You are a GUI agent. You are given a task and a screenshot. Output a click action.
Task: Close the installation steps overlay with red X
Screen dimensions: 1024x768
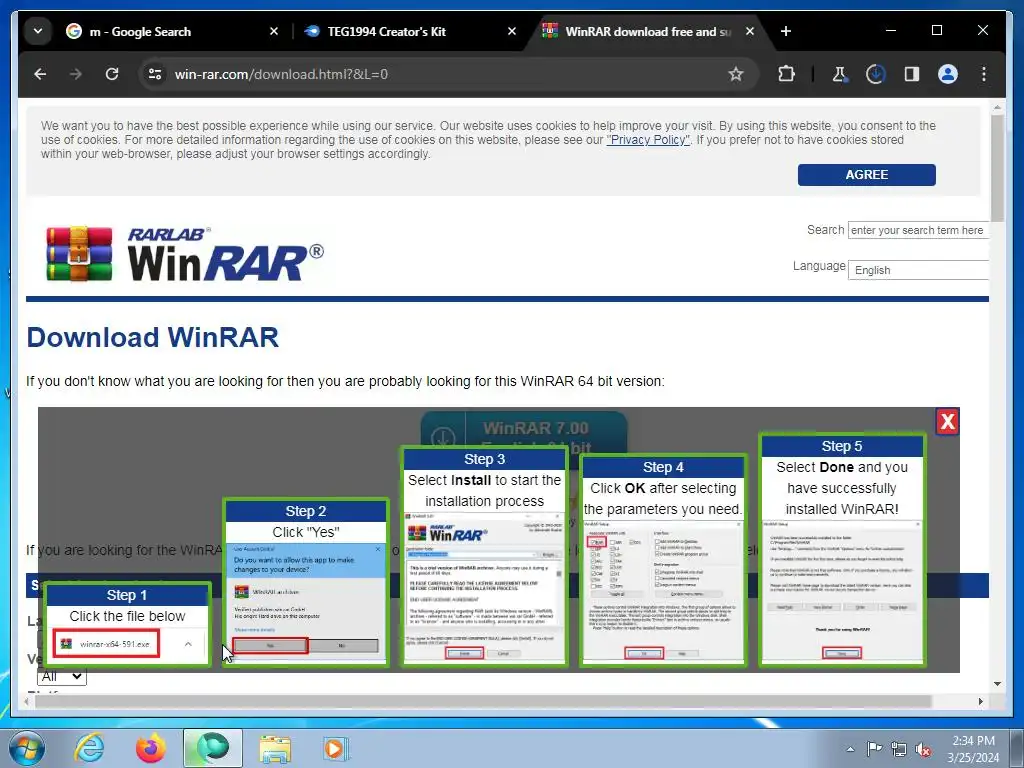(948, 422)
